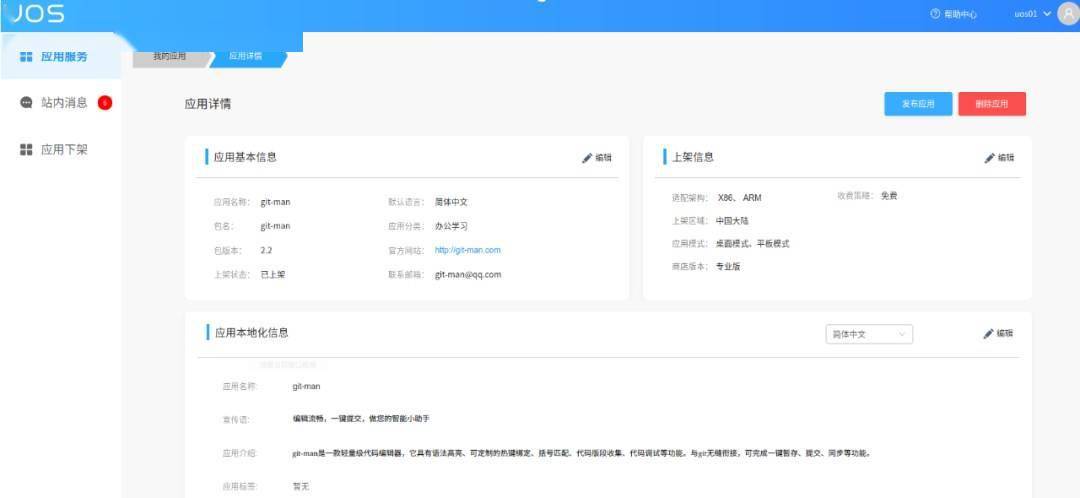
Task: Click pencil edit icon in 应用基本信息
Action: point(588,158)
